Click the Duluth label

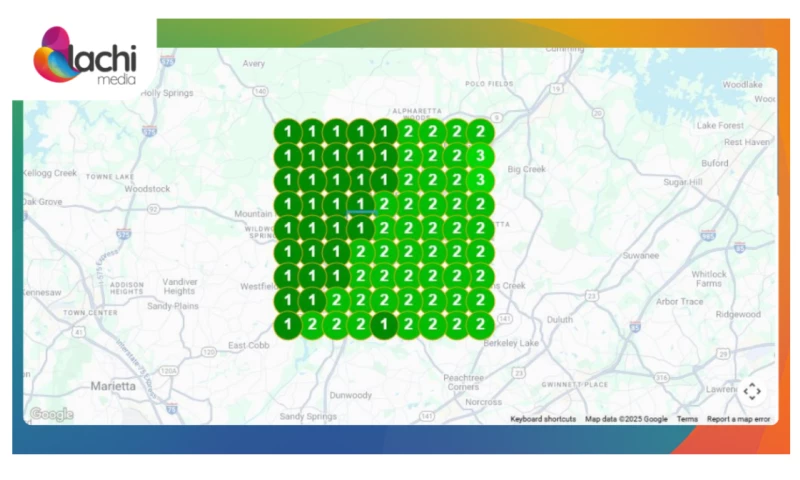(x=560, y=320)
